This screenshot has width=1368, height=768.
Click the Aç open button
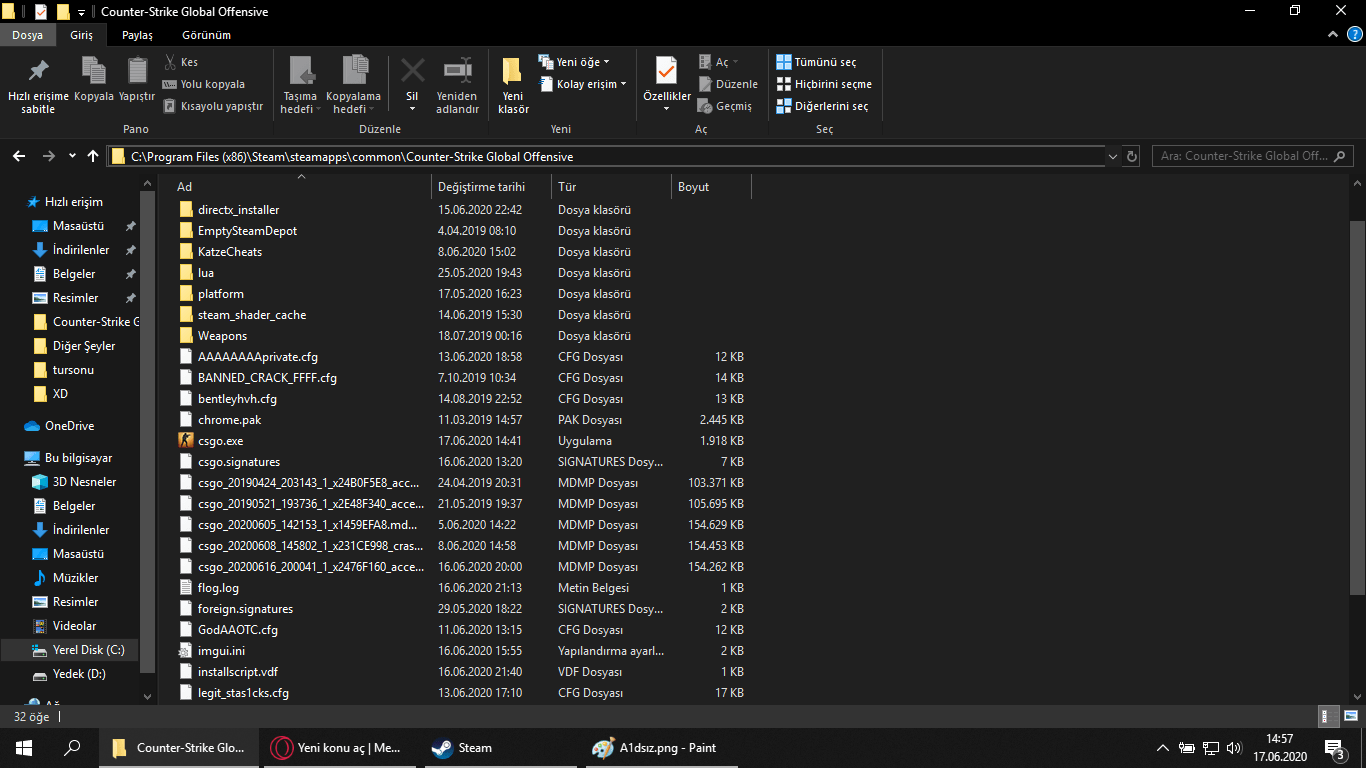[x=718, y=62]
